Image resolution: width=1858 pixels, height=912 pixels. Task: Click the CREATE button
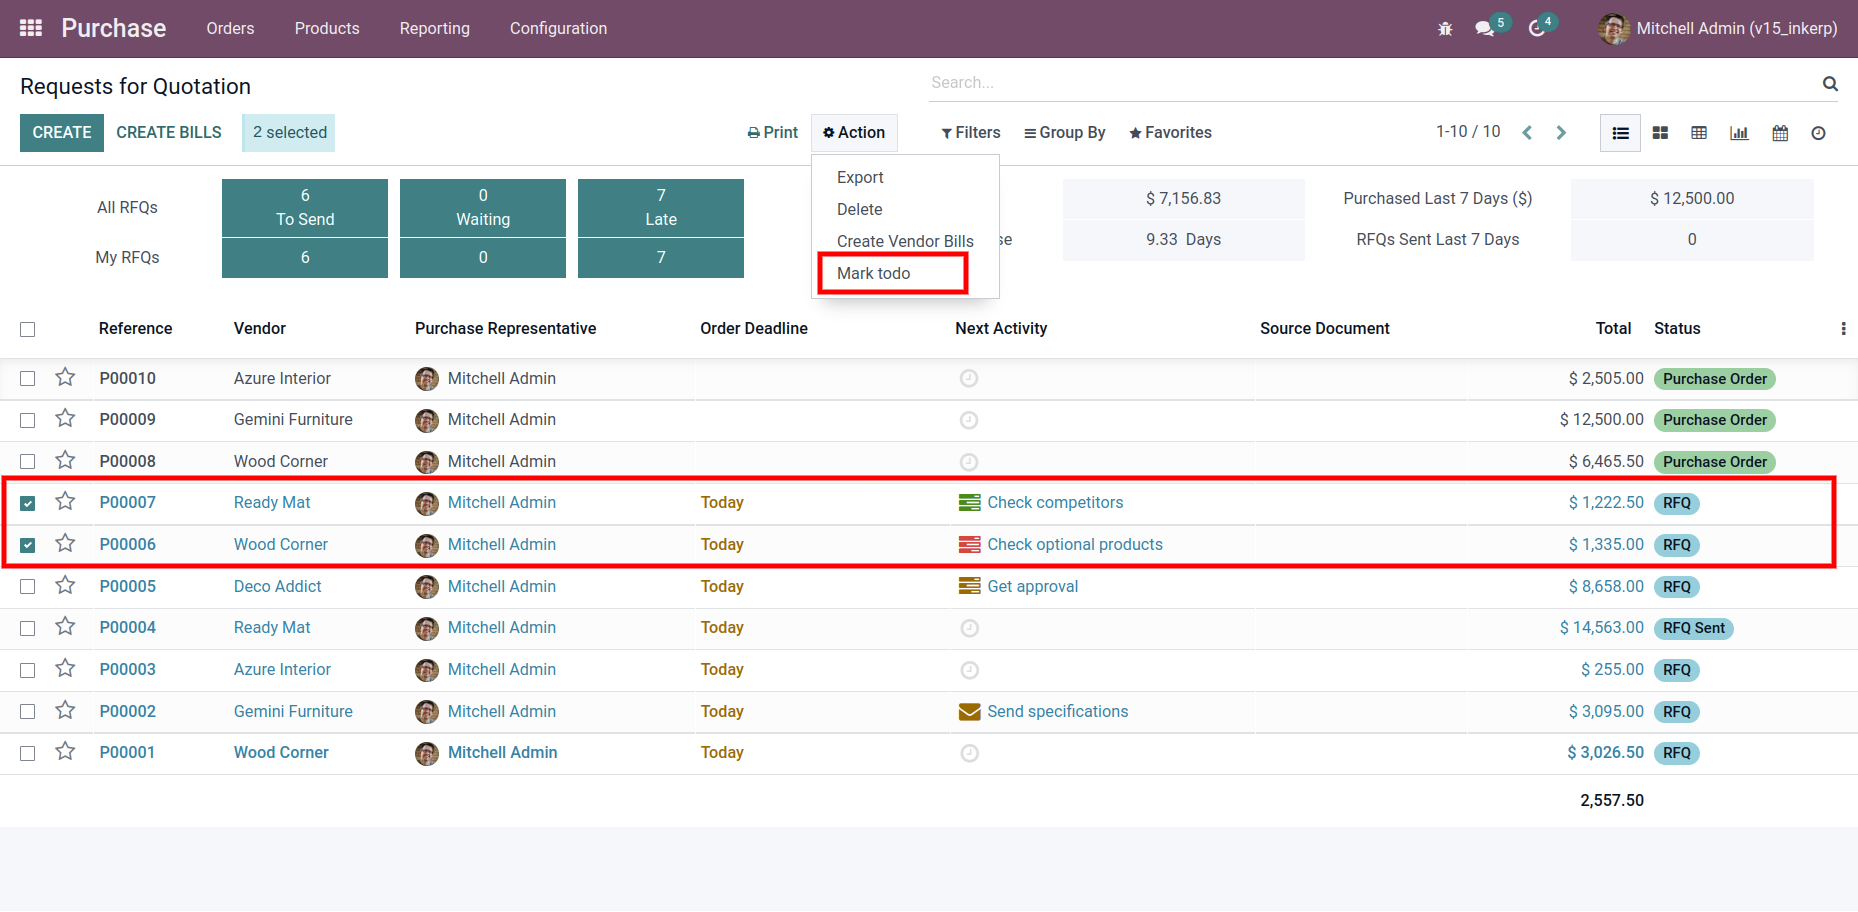[62, 133]
